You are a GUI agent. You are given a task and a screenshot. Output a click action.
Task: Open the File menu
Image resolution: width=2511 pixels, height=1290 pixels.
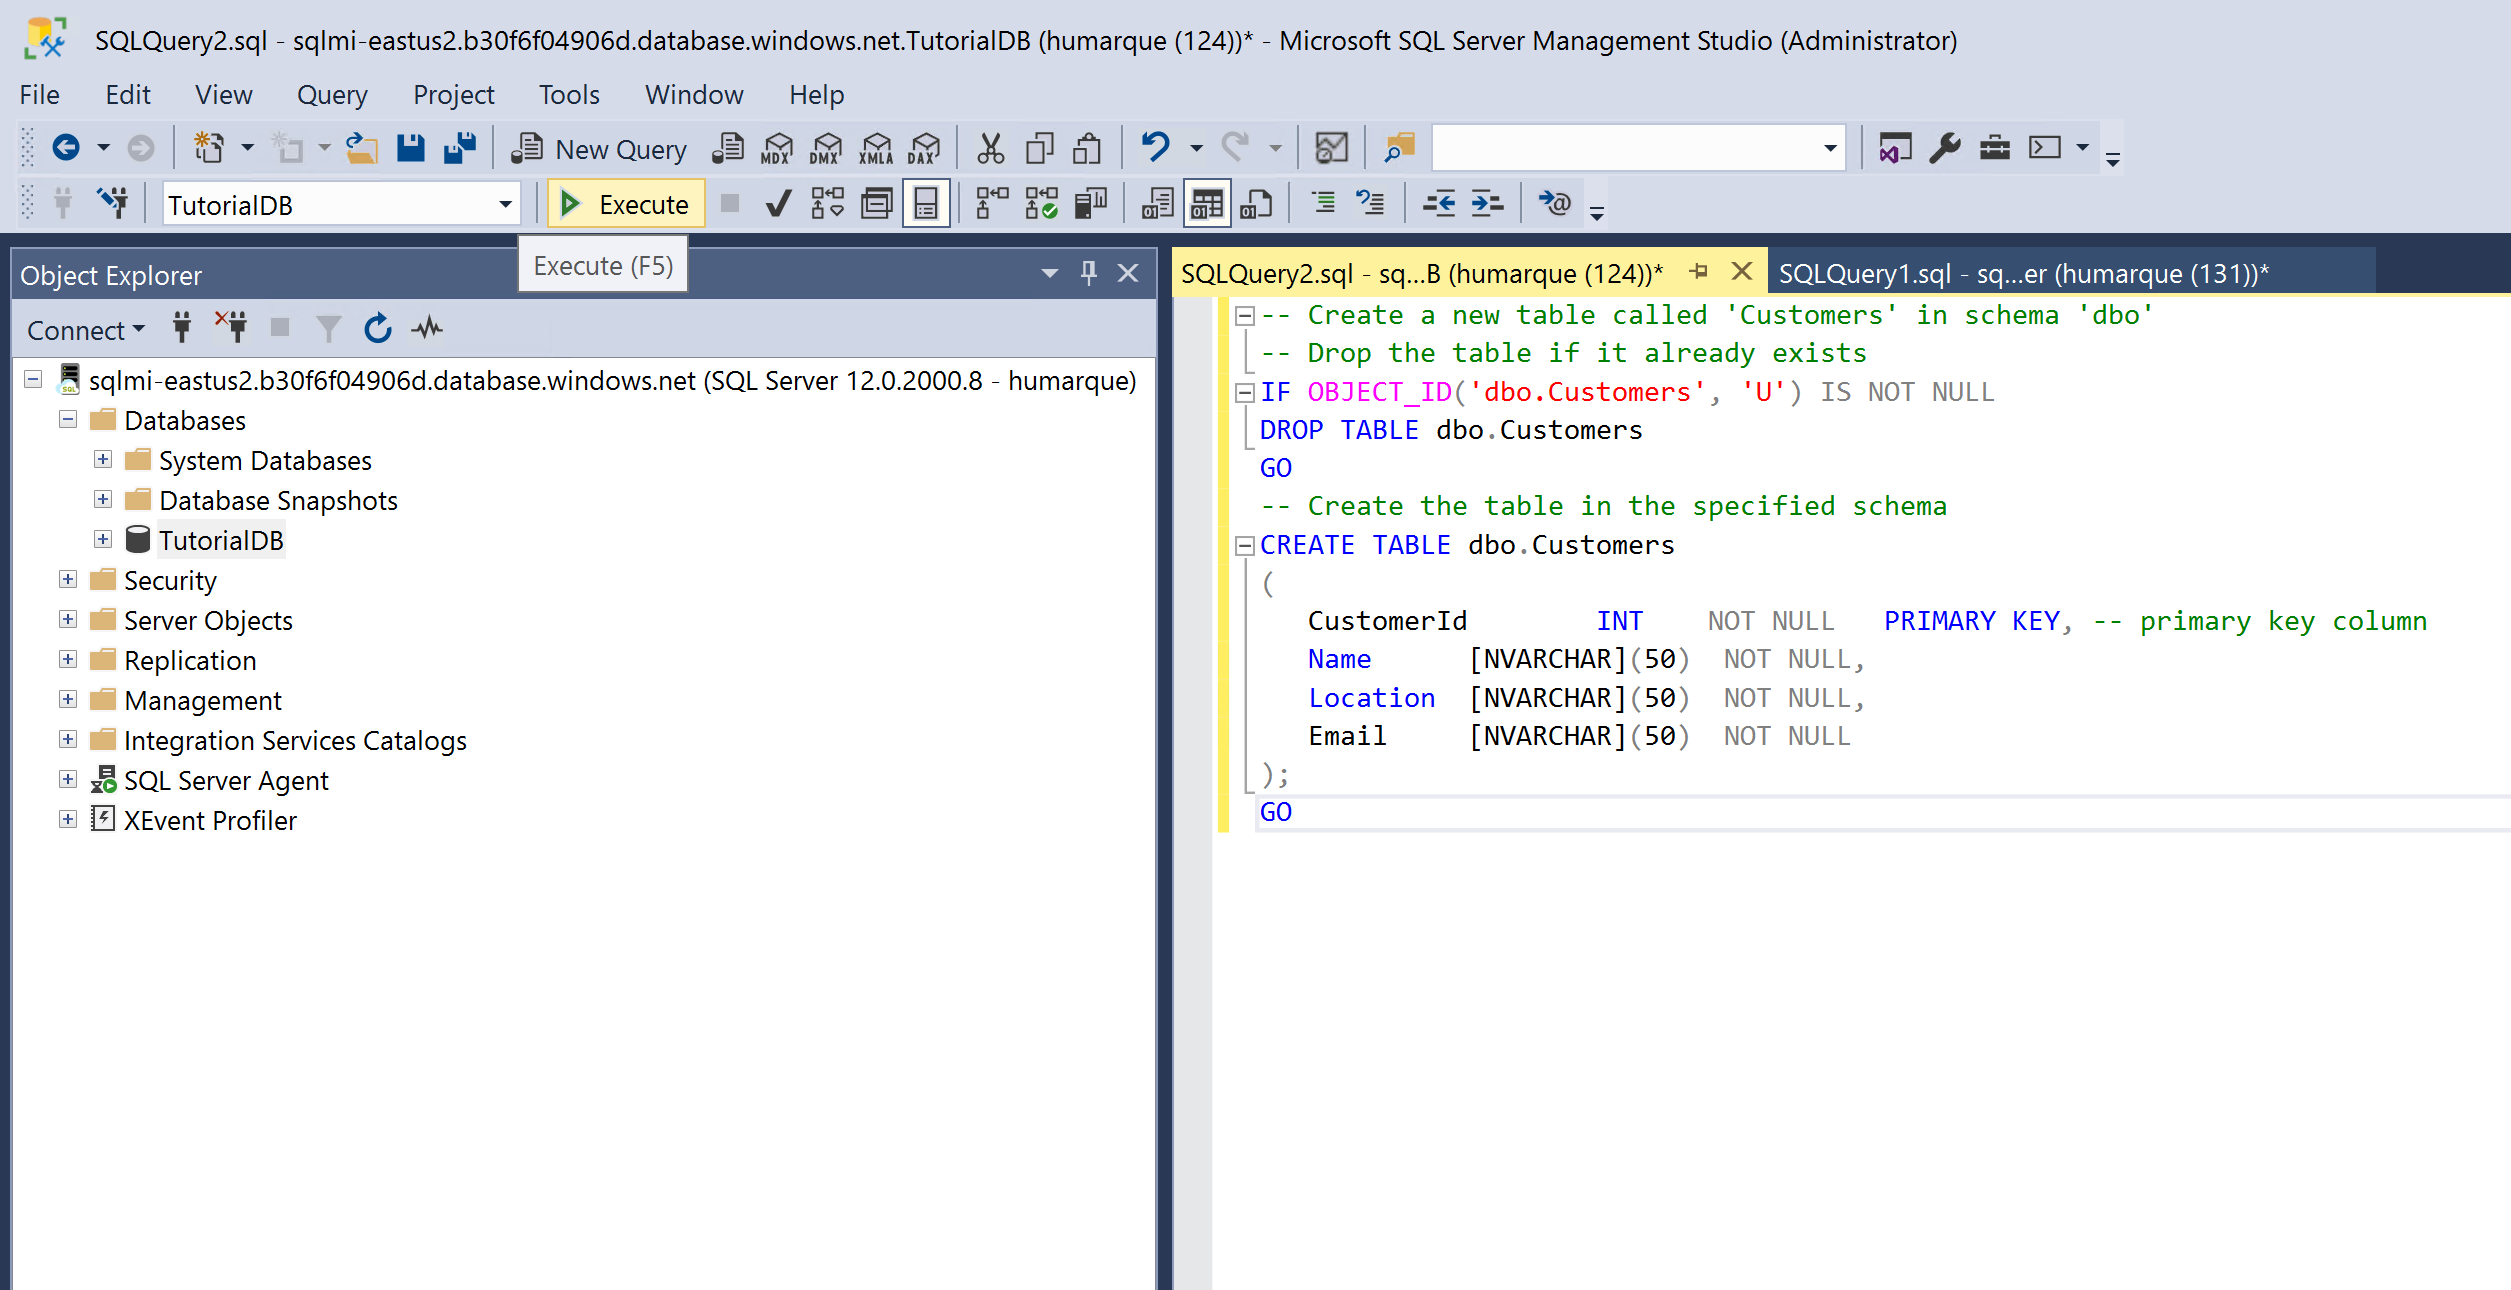click(x=39, y=94)
